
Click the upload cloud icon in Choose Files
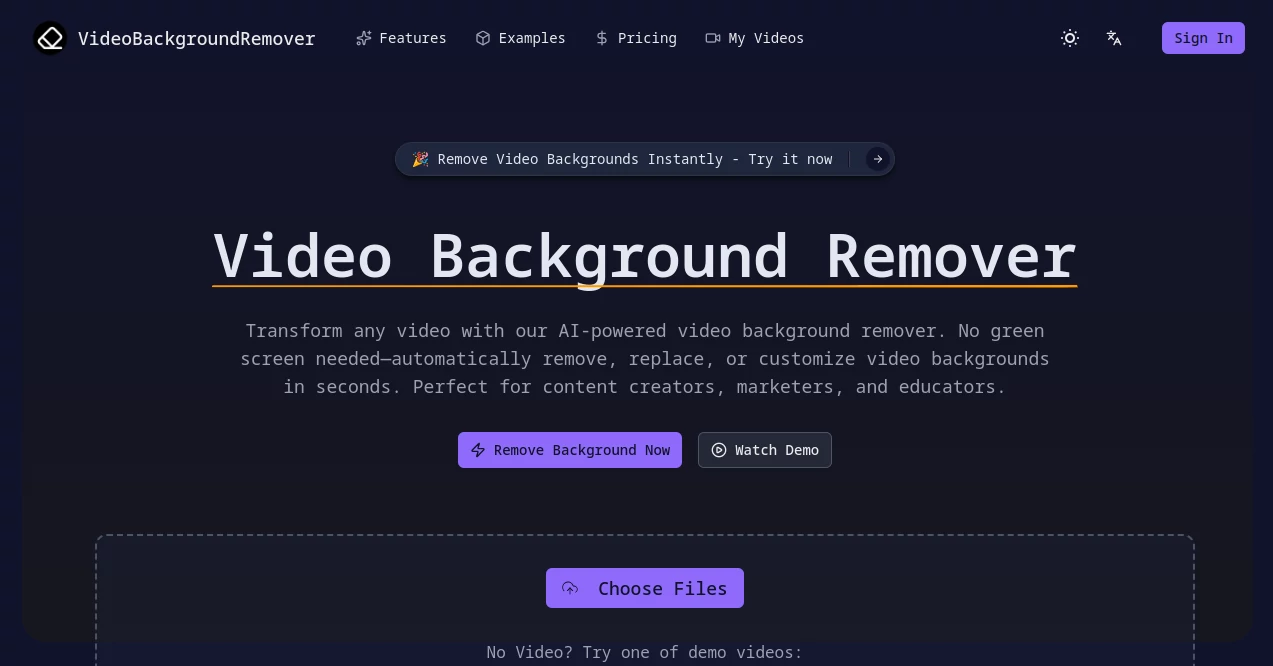[x=570, y=588]
